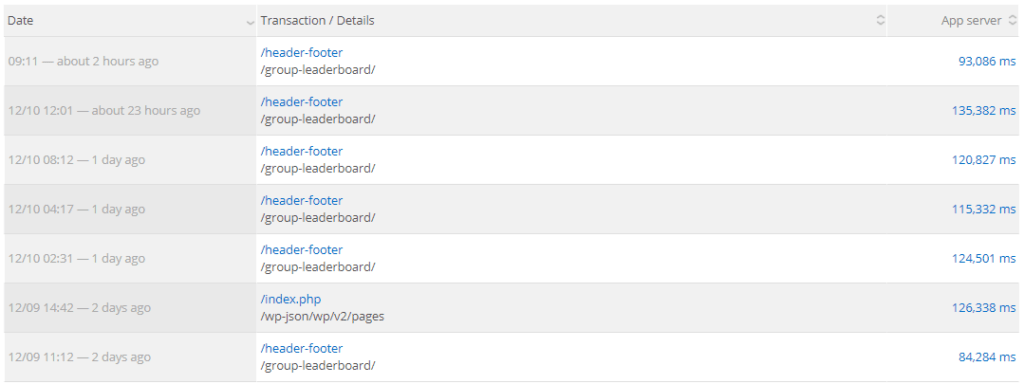The image size is (1024, 384).
Task: Open /header-footer transaction from 12/10 12:01
Action: tap(302, 102)
